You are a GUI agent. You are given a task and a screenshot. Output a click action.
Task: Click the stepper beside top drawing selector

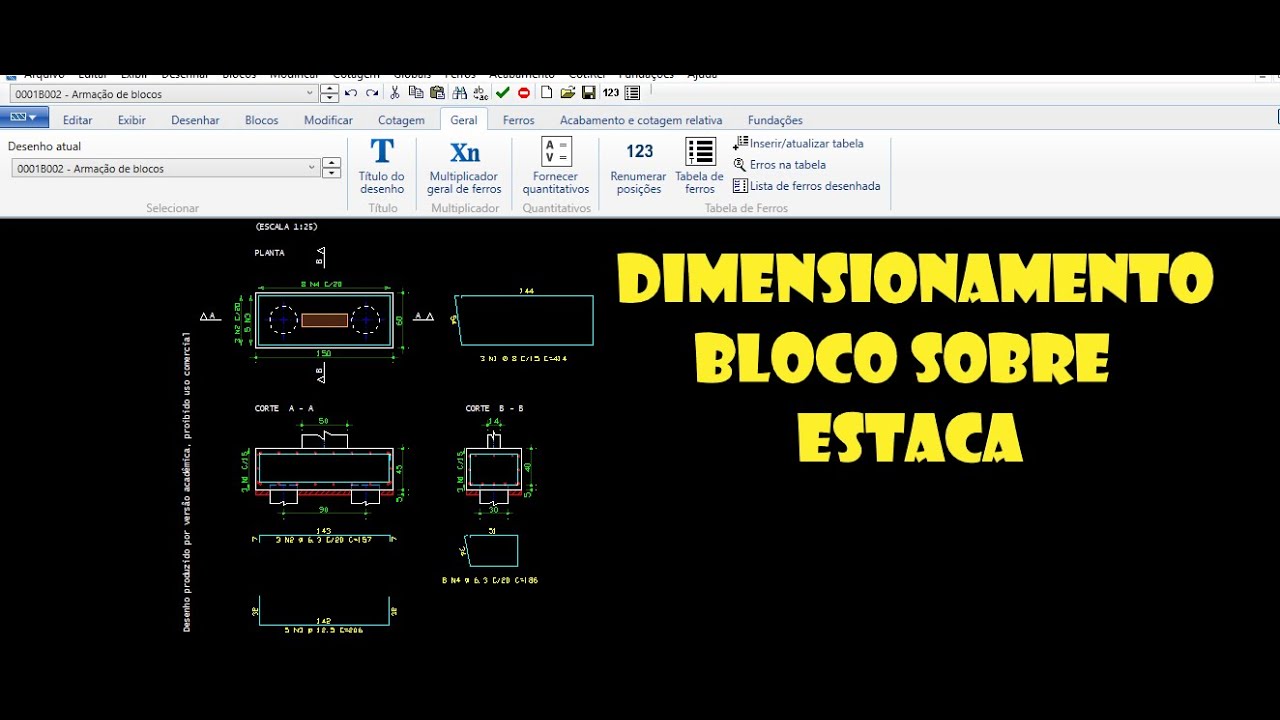[330, 93]
